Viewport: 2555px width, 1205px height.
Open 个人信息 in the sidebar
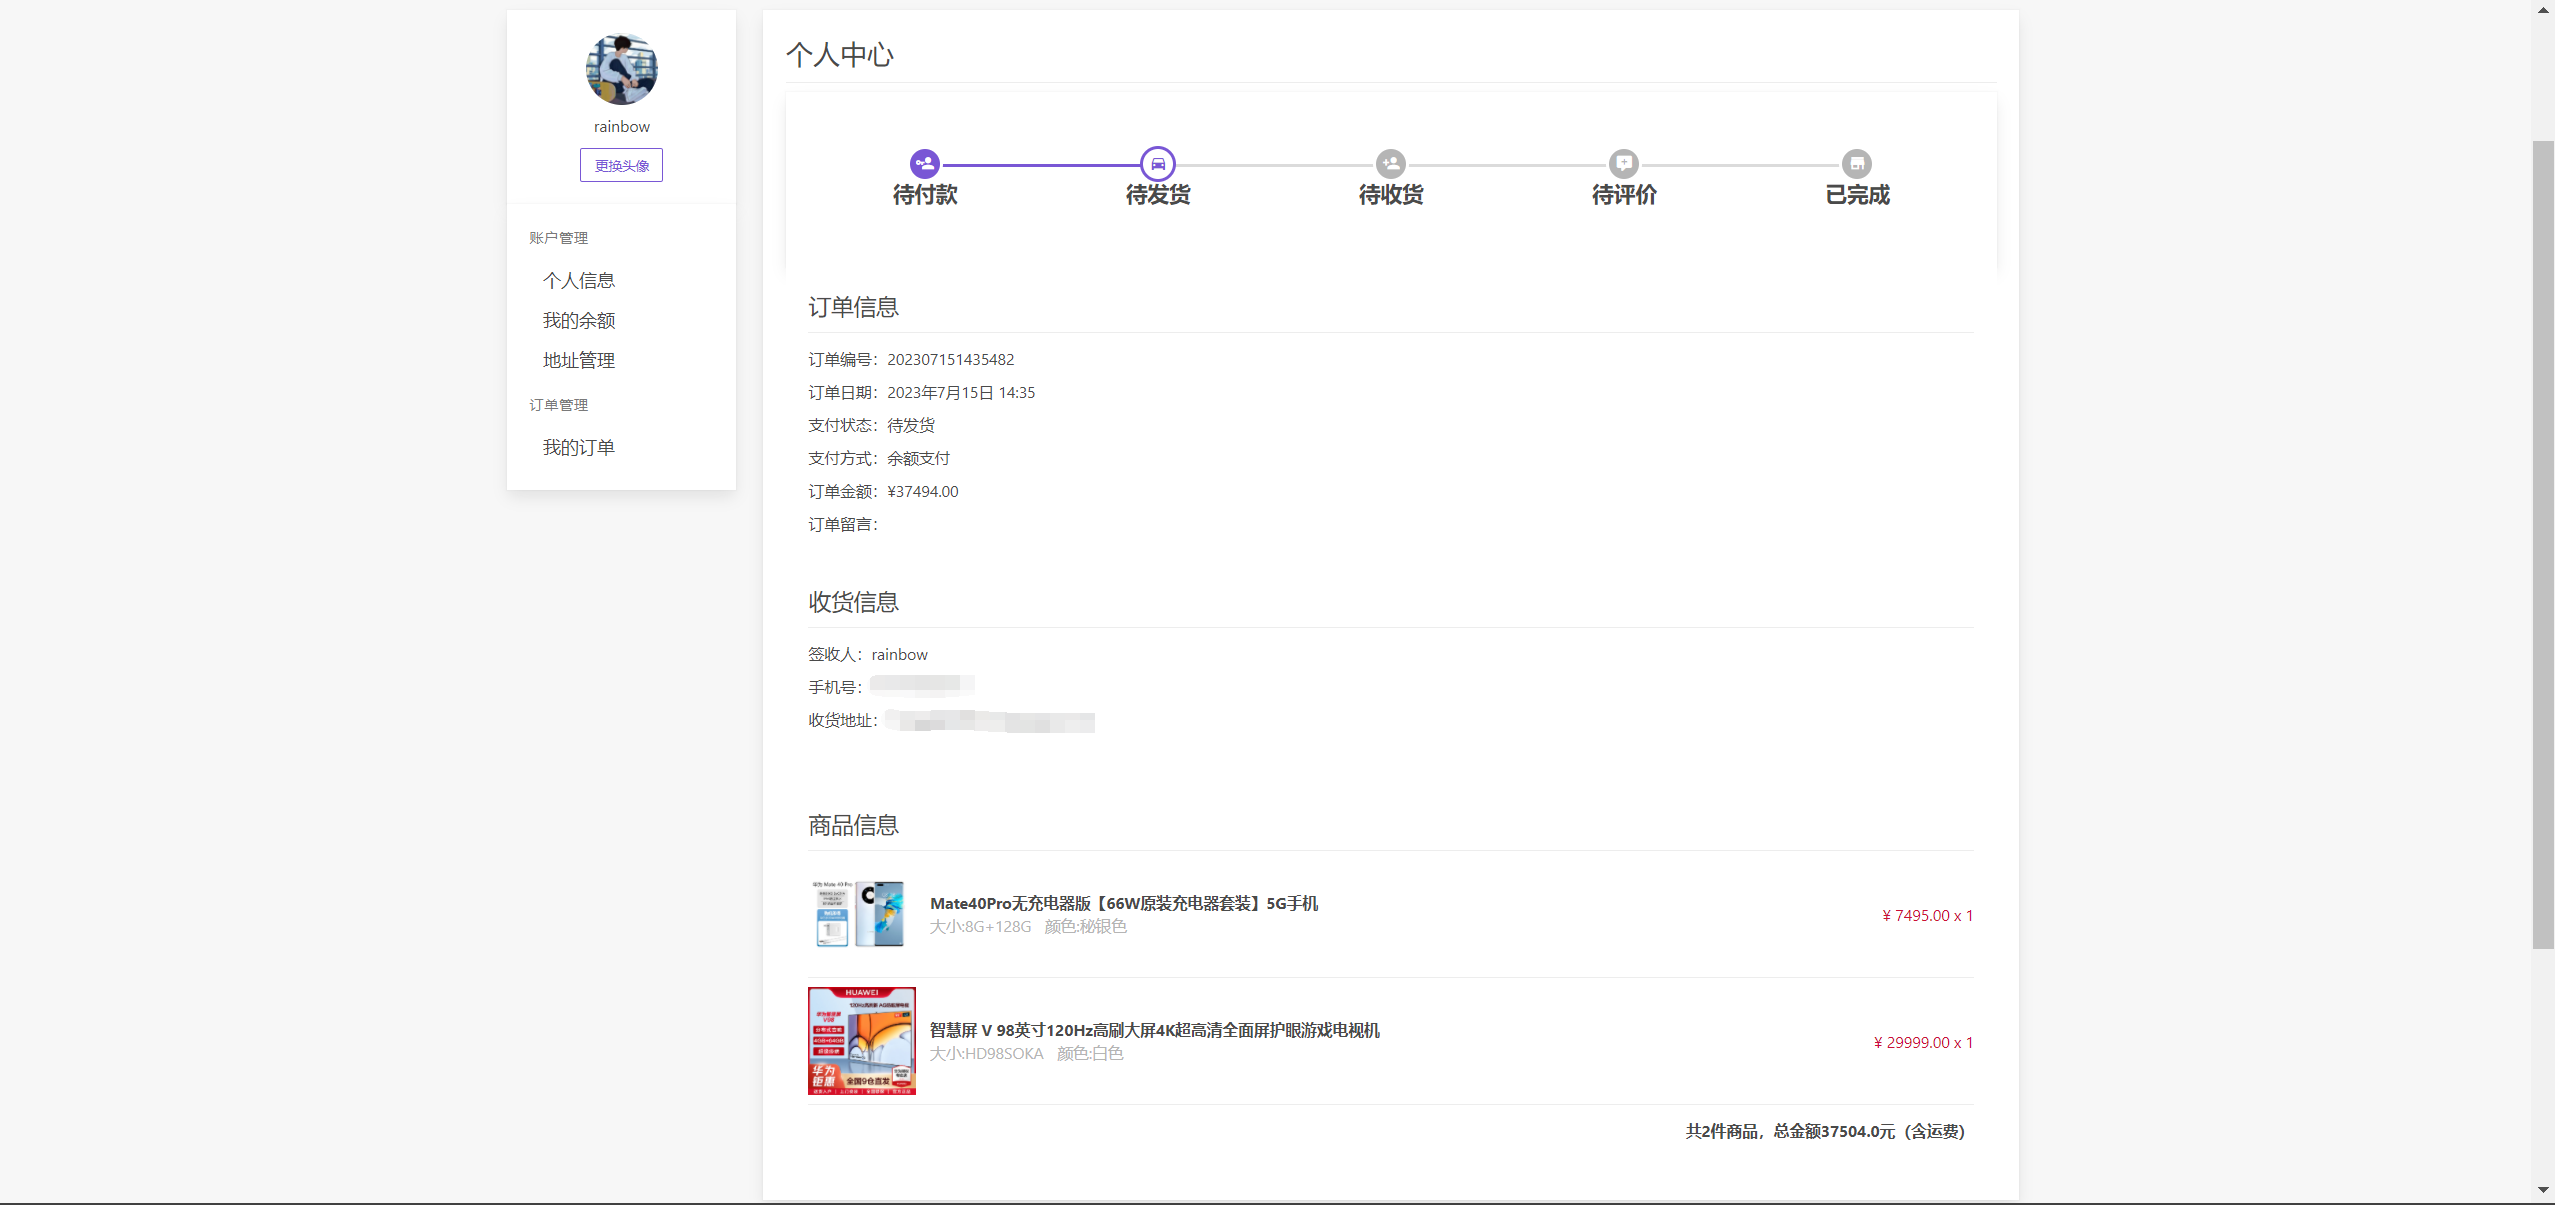pyautogui.click(x=578, y=281)
